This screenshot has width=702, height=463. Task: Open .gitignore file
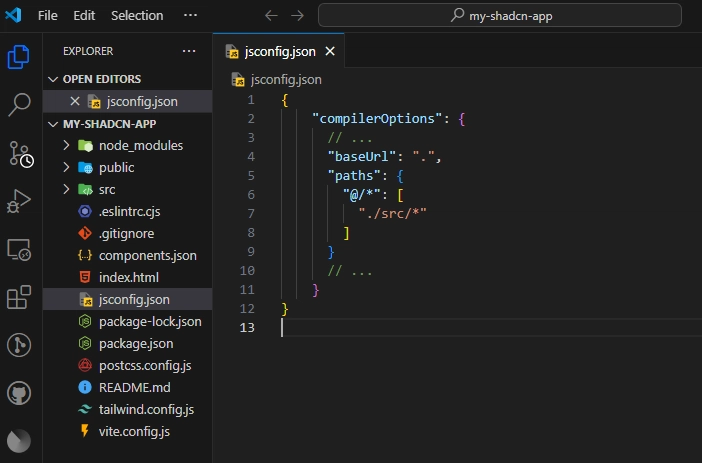[x=128, y=233]
